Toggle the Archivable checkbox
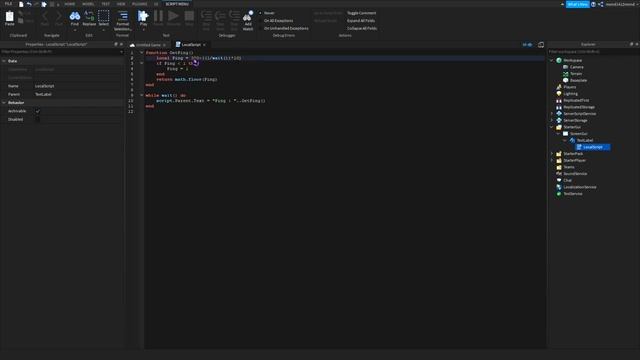 click(38, 111)
